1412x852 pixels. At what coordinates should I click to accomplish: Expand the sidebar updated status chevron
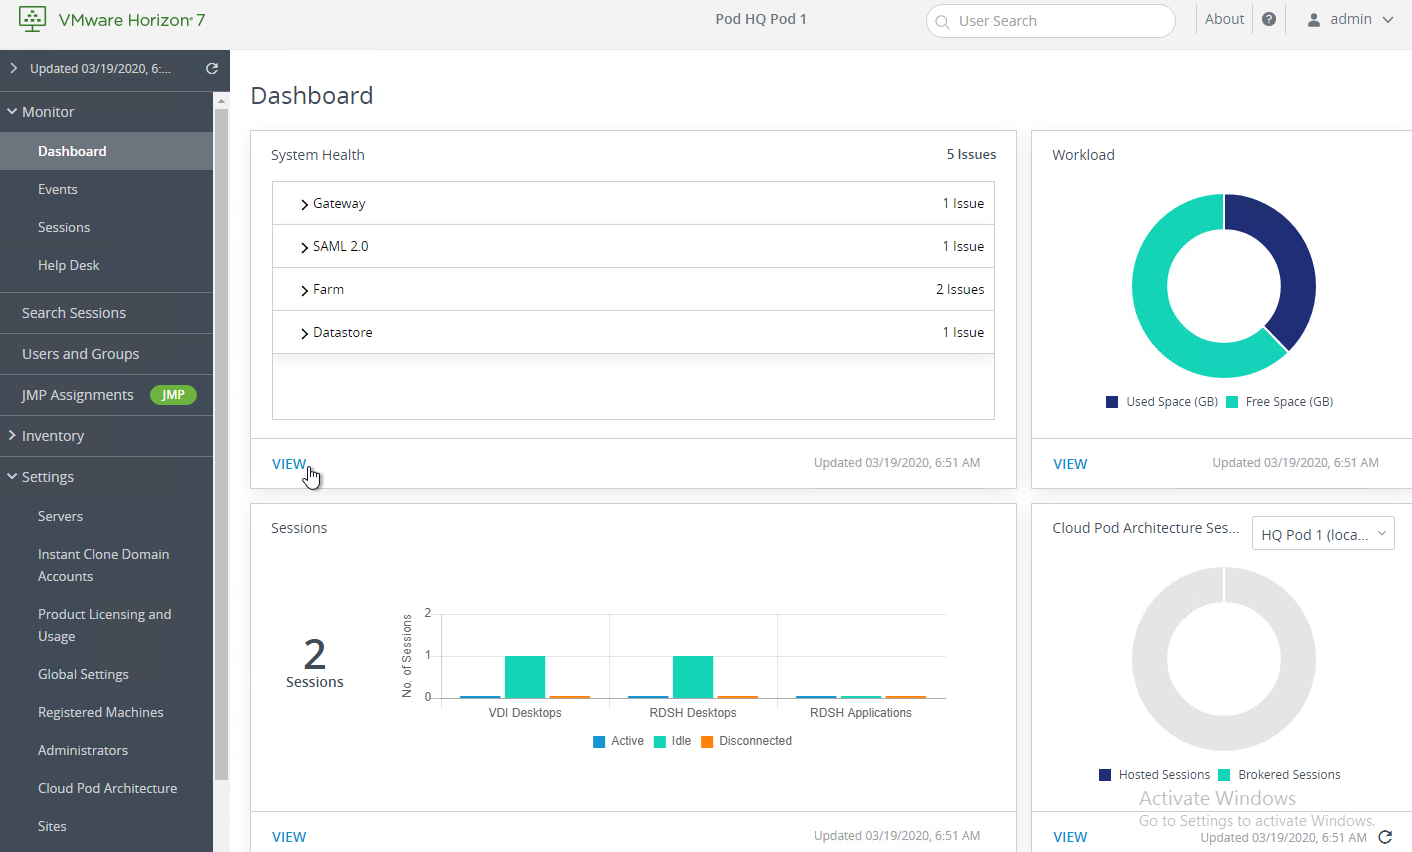pos(13,69)
